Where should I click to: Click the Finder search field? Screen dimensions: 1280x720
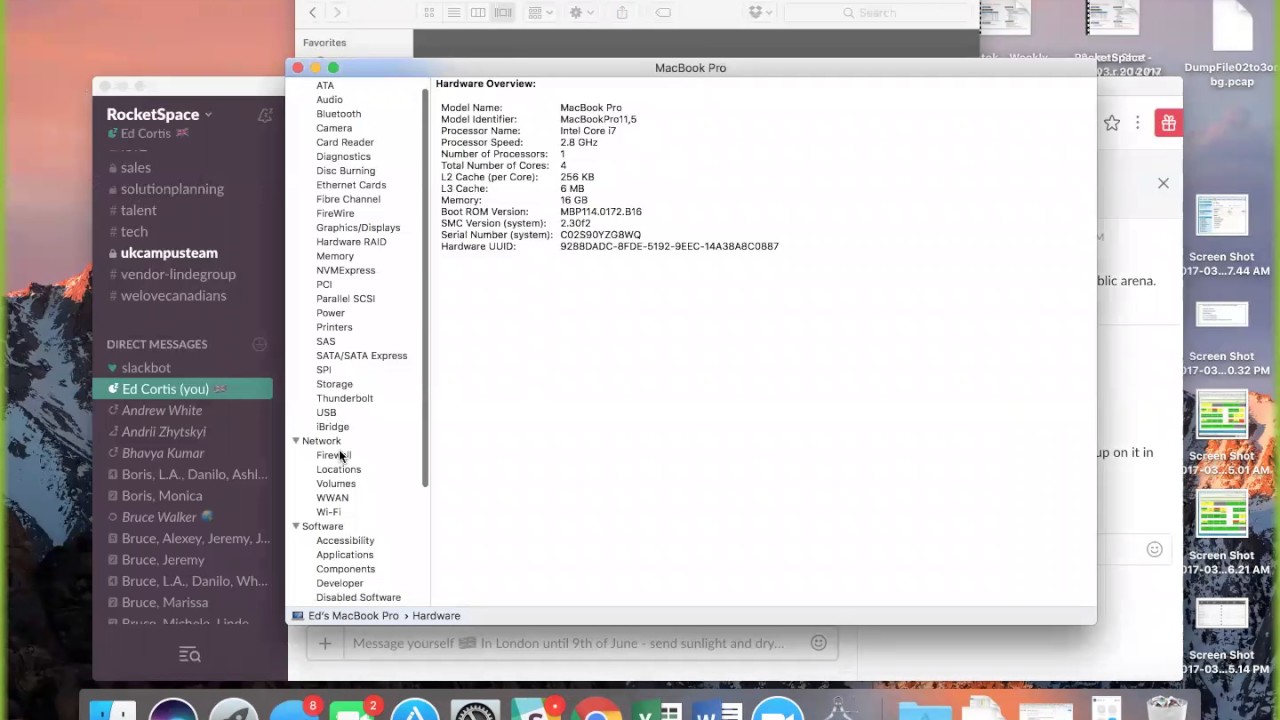coord(876,12)
